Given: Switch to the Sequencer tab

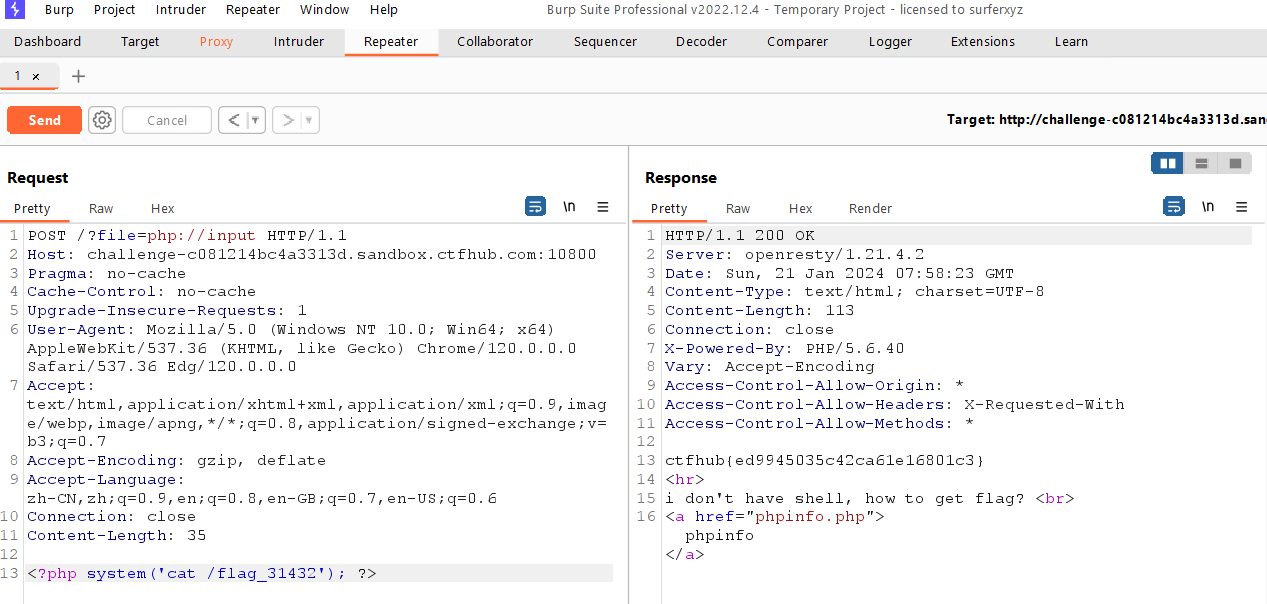Looking at the screenshot, I should [605, 41].
